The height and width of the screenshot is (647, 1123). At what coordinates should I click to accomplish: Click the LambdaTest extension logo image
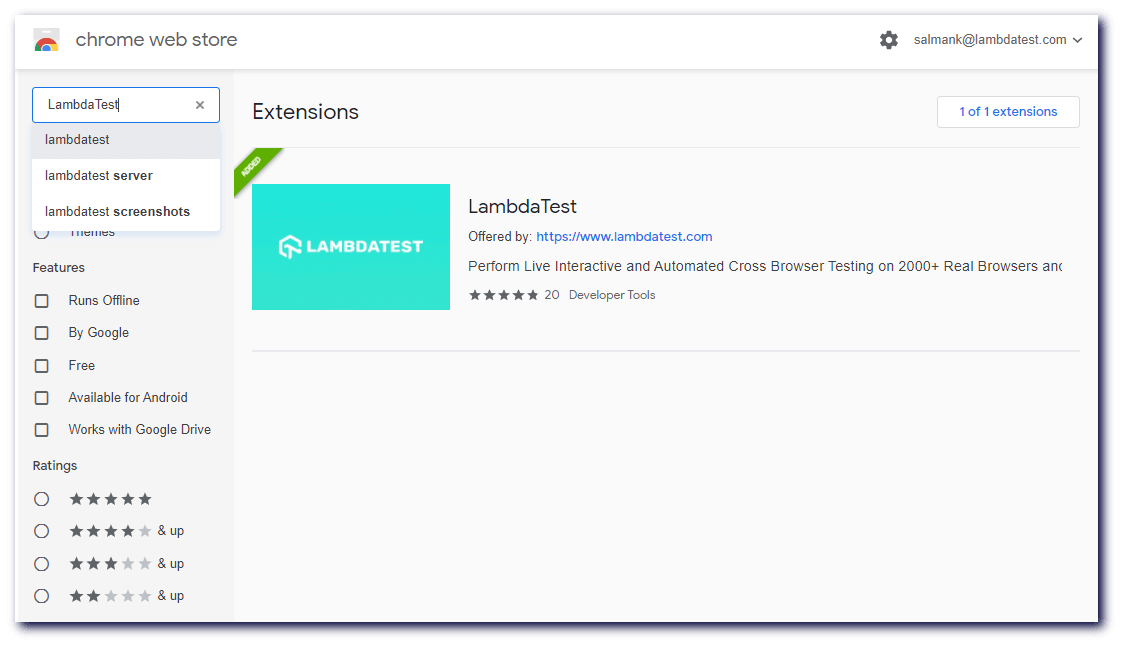(350, 247)
